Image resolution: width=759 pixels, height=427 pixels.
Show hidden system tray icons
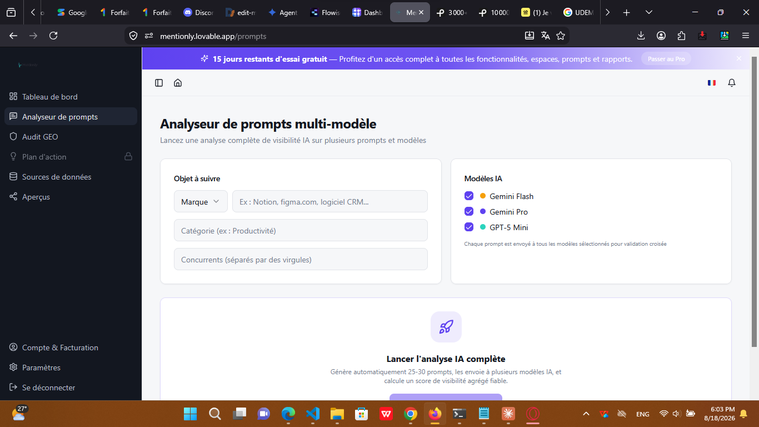tap(586, 414)
